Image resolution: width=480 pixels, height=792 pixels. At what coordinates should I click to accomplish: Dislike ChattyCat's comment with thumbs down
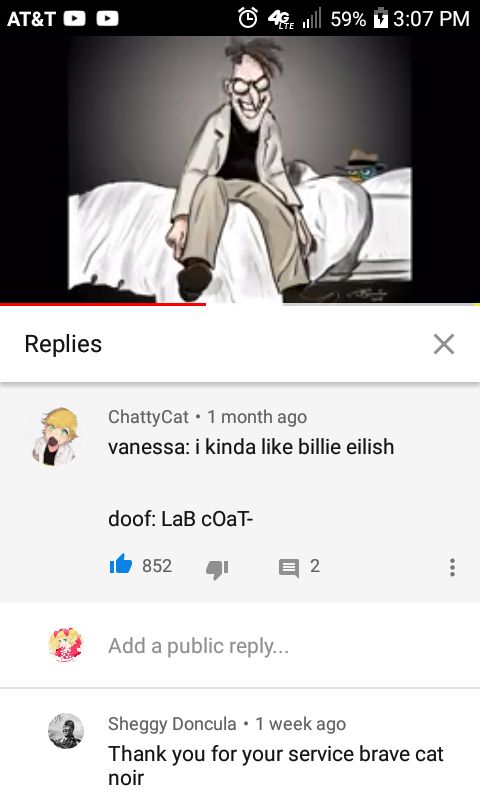pos(217,569)
